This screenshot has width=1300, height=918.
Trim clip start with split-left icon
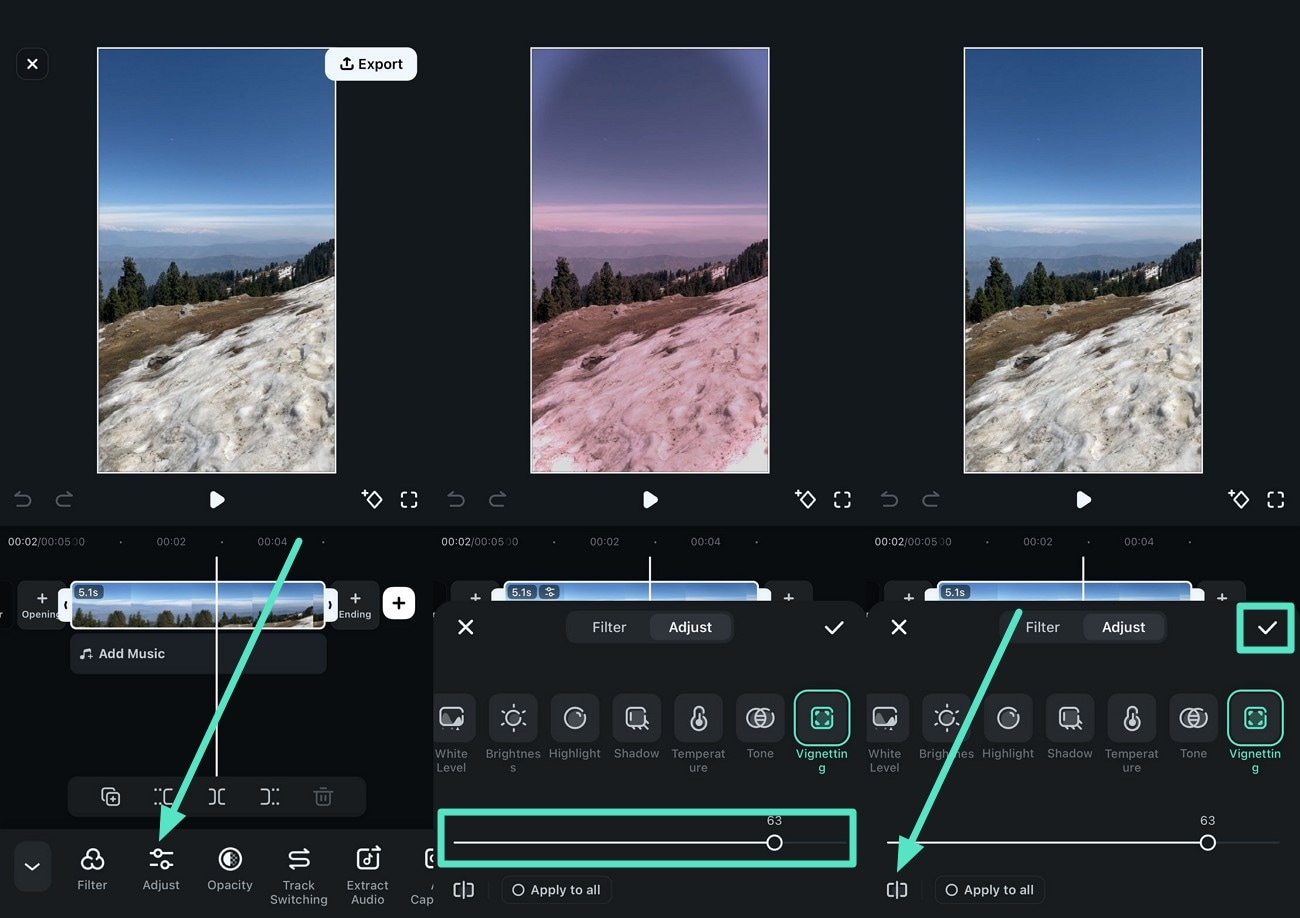[164, 797]
